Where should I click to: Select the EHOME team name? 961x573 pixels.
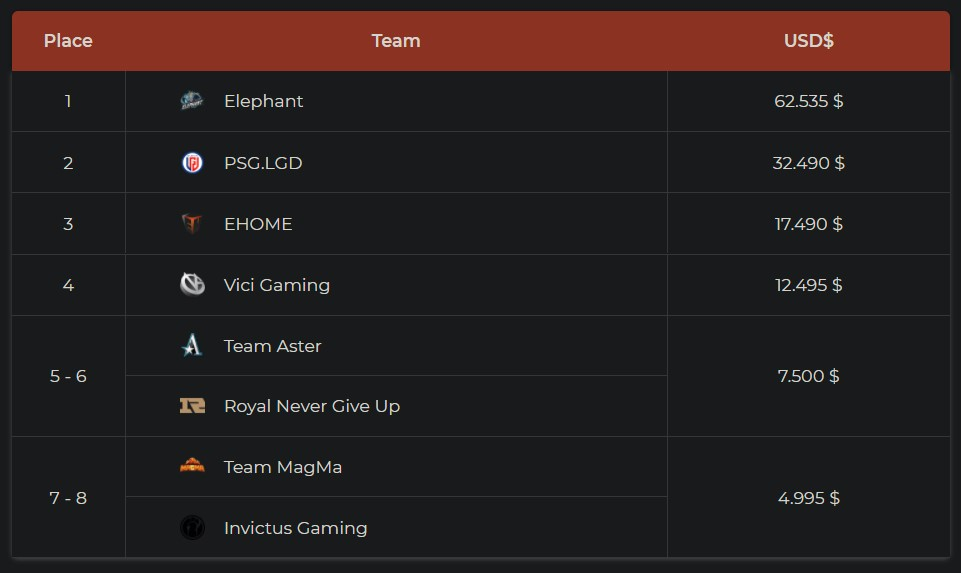[x=258, y=224]
